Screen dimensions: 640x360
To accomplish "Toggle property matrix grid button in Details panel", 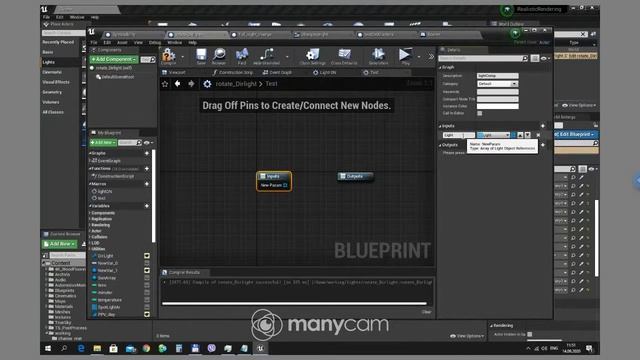I will [535, 59].
